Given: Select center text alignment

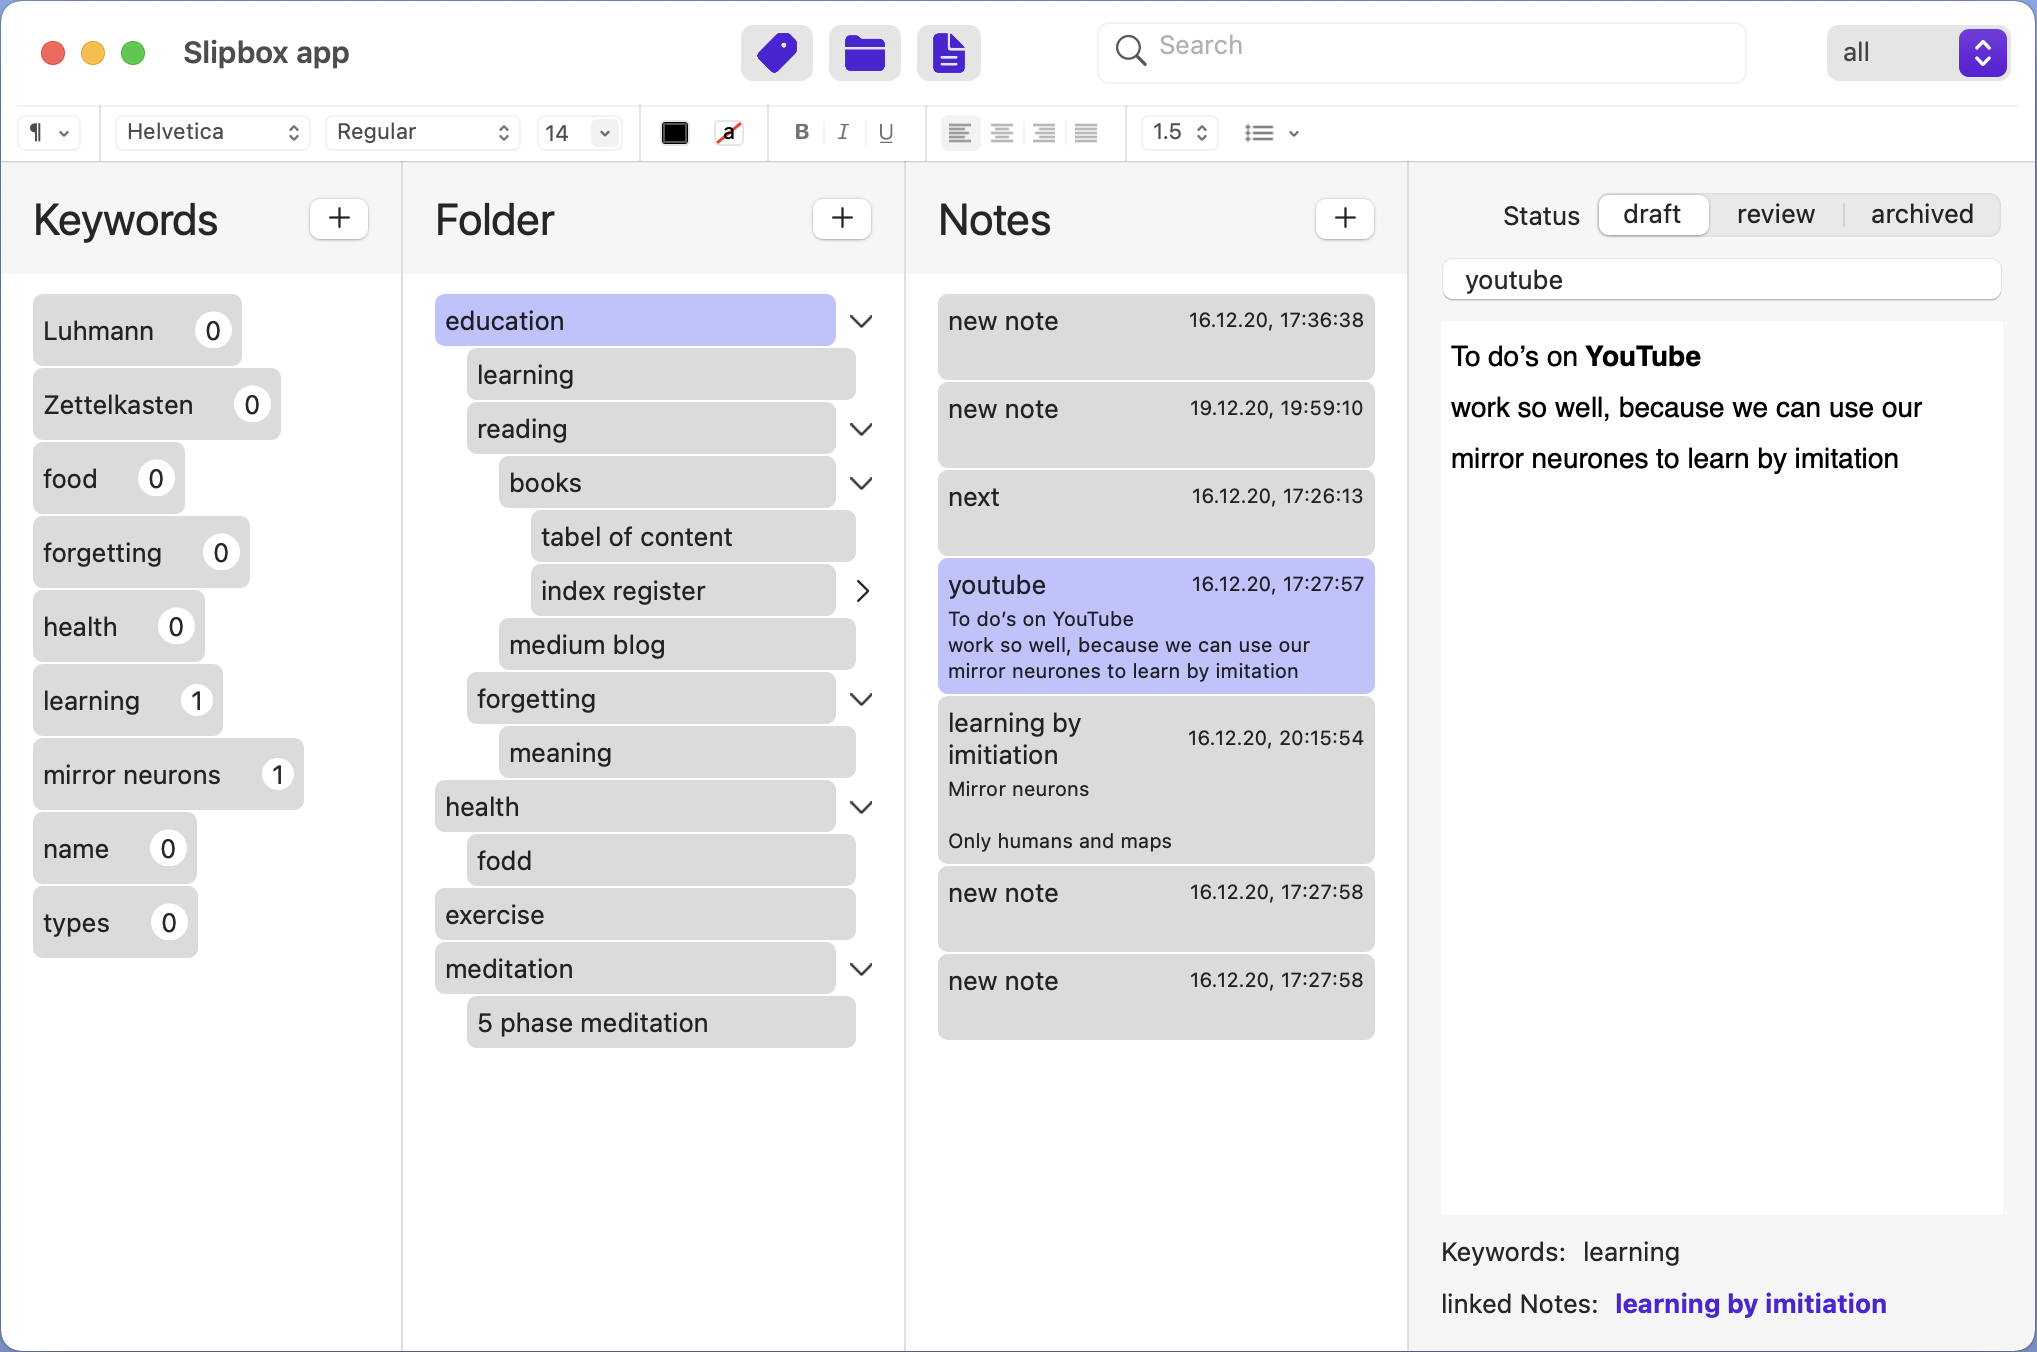Looking at the screenshot, I should coord(1001,132).
